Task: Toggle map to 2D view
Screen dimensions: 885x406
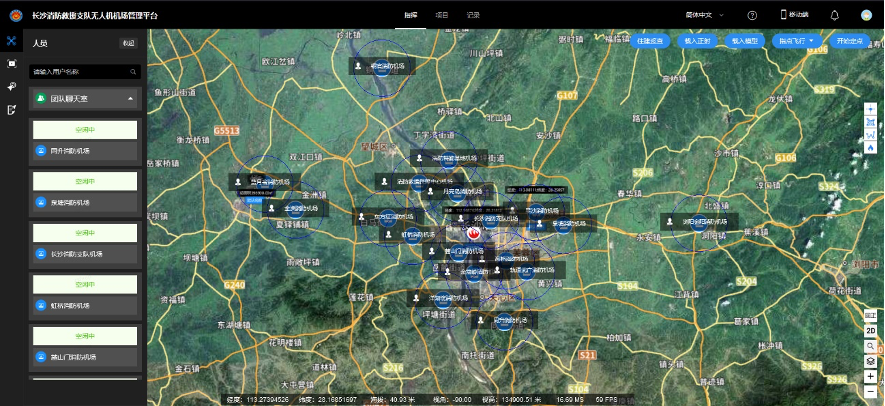Action: tap(871, 330)
